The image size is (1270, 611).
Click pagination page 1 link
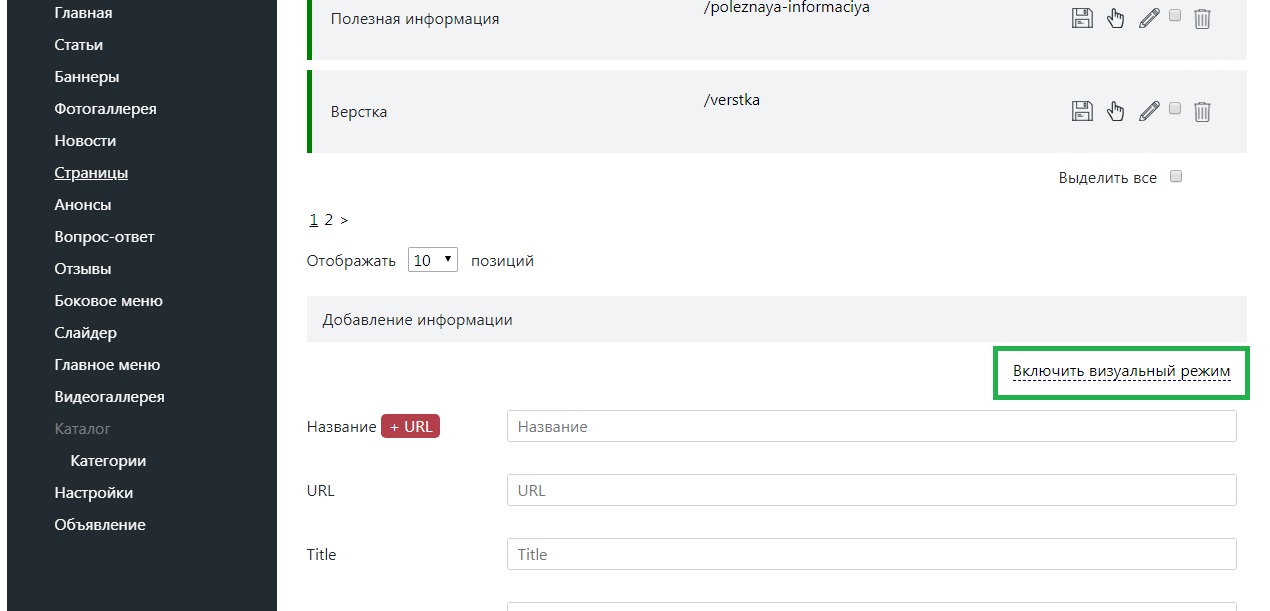pos(313,220)
